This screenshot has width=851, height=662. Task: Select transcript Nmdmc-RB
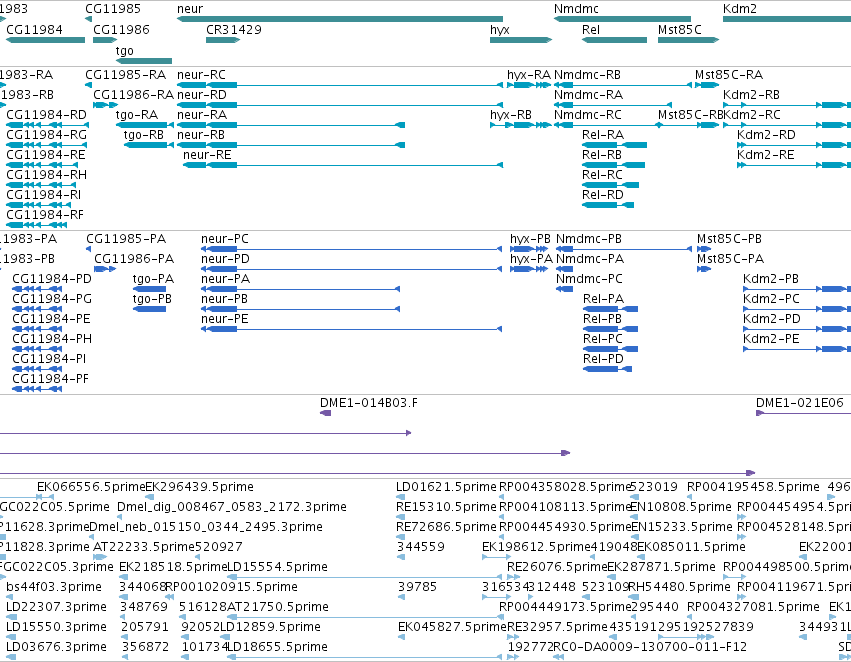pyautogui.click(x=623, y=85)
